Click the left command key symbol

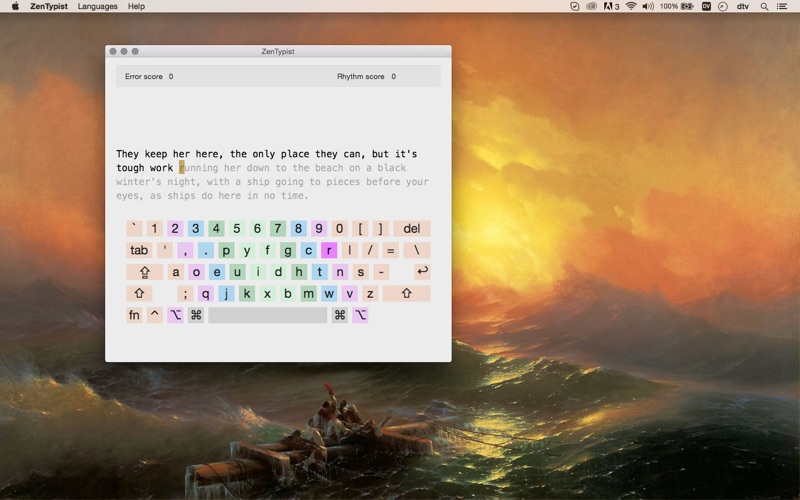click(x=196, y=315)
